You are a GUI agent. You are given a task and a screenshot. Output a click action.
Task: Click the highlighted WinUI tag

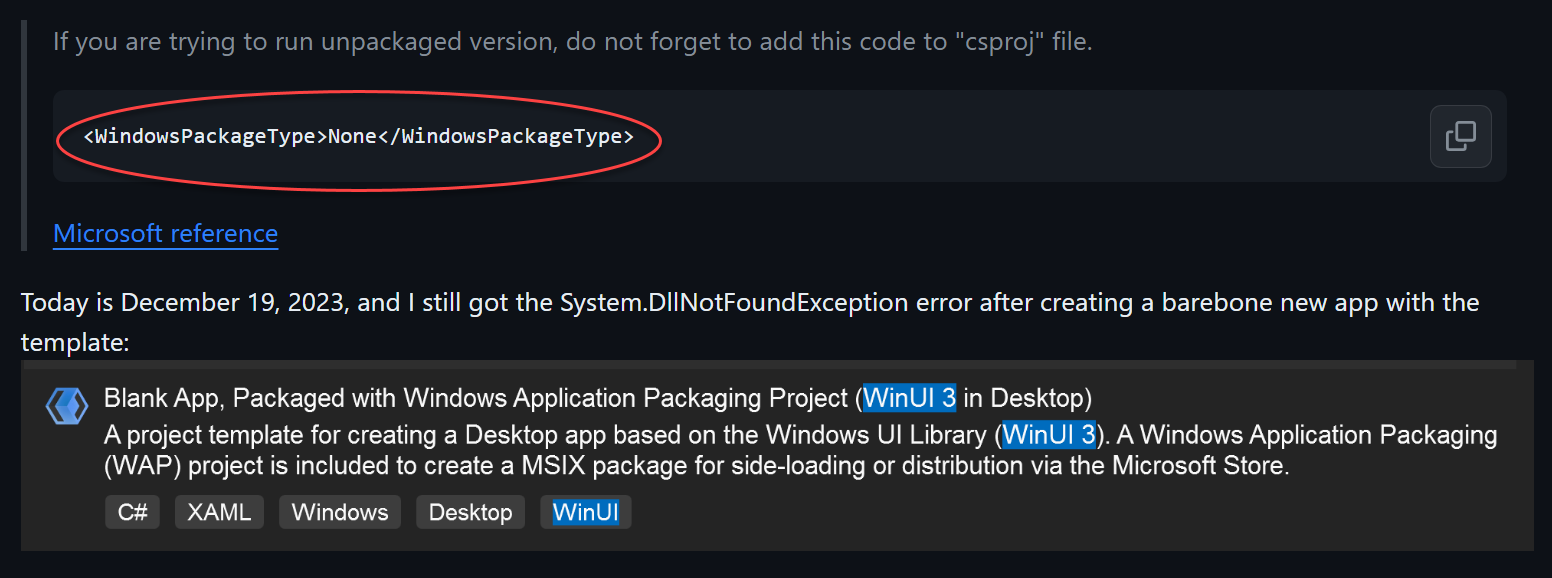coord(585,511)
